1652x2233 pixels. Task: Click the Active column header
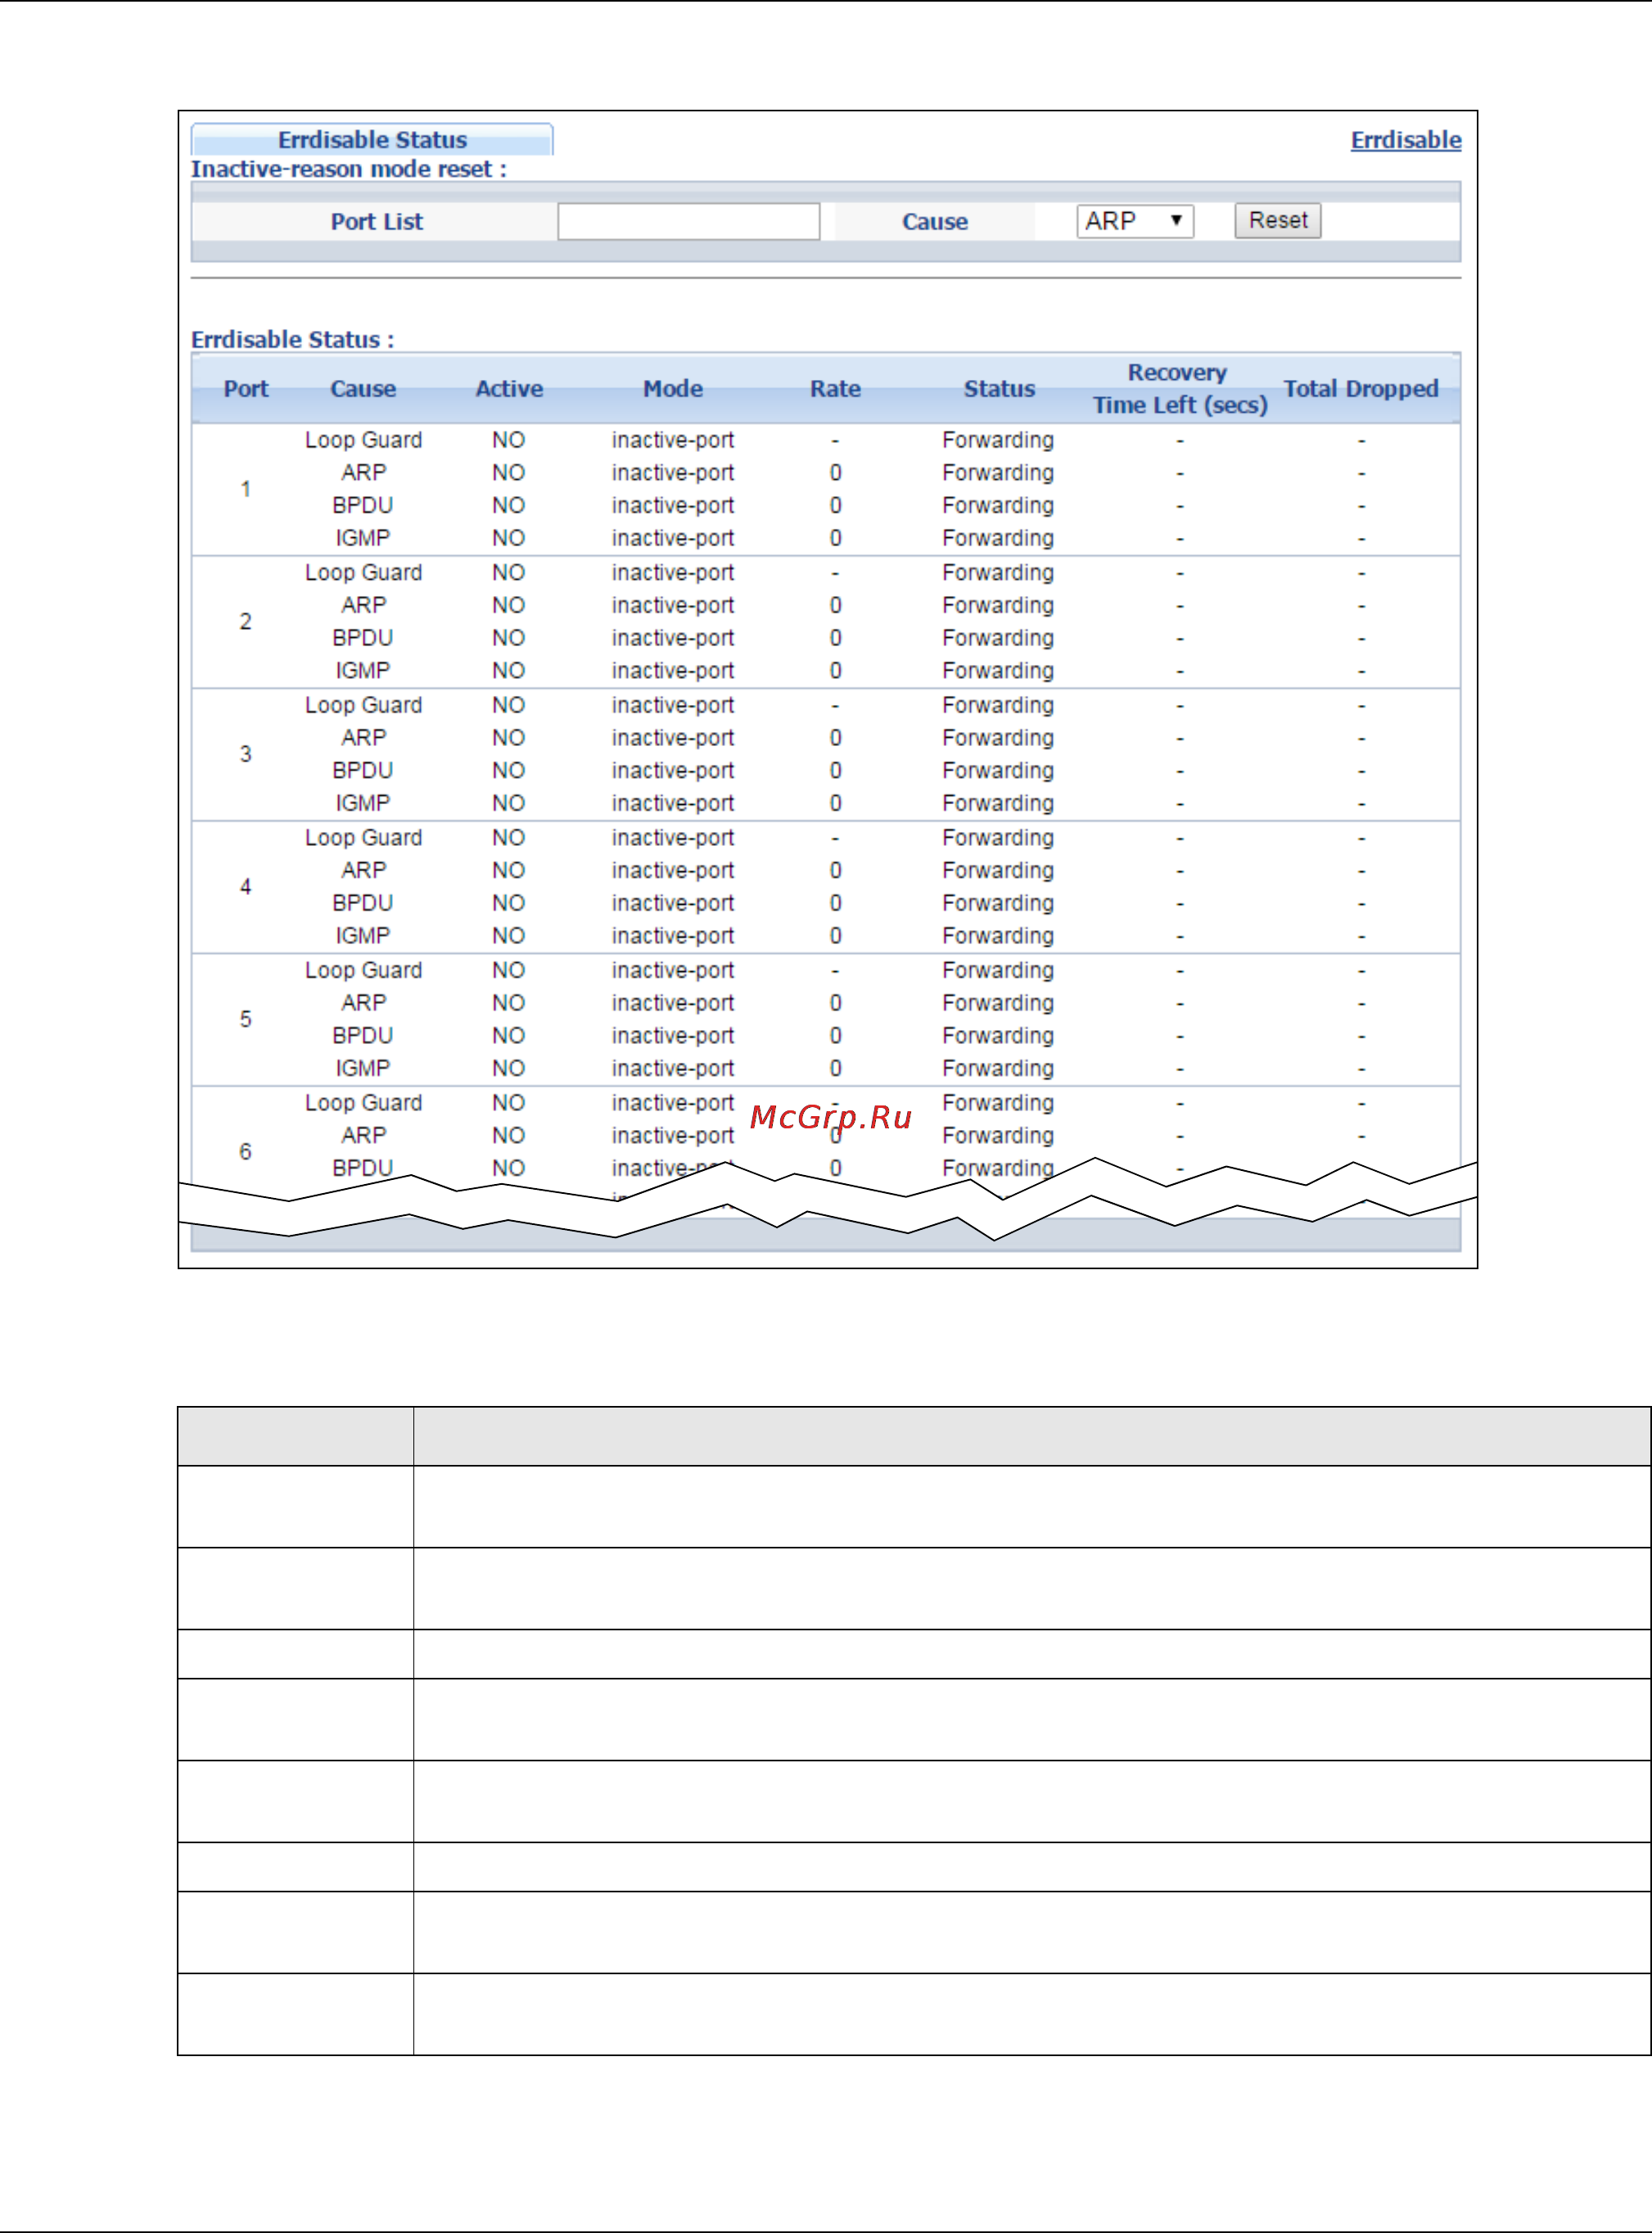[509, 389]
